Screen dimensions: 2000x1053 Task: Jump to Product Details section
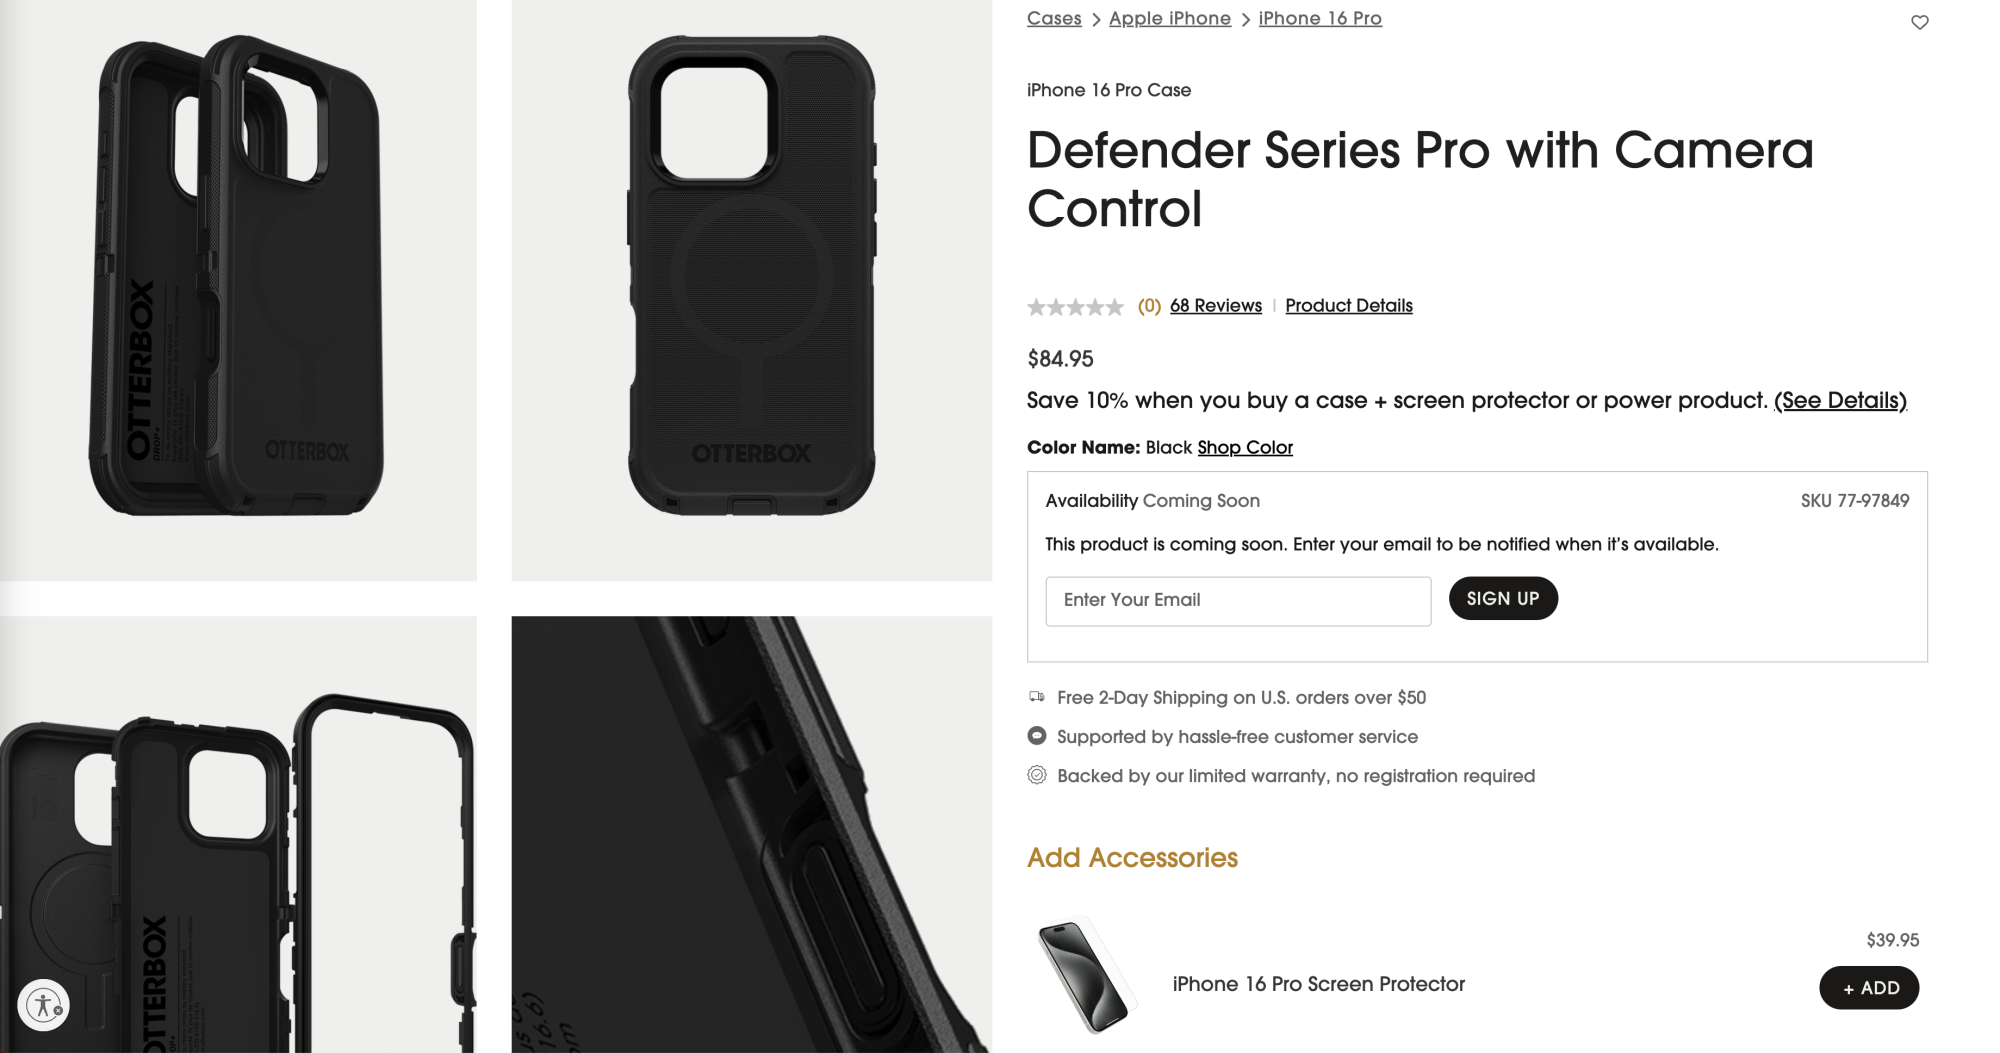(x=1349, y=306)
